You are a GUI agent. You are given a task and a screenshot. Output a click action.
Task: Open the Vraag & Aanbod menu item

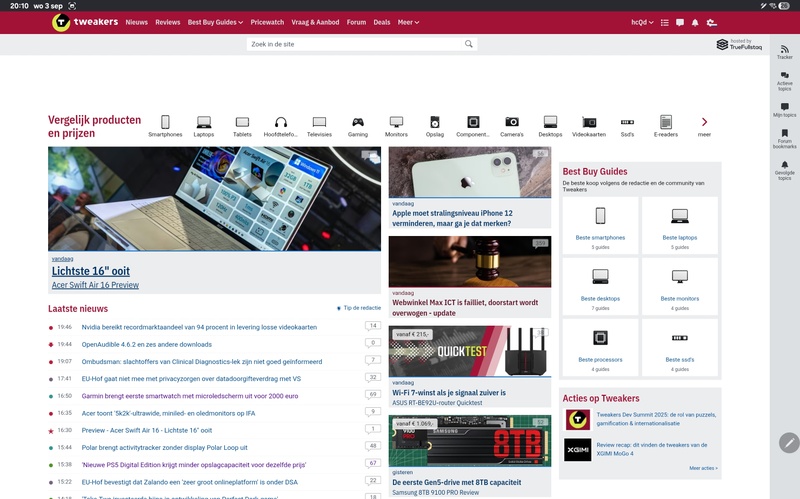315,22
